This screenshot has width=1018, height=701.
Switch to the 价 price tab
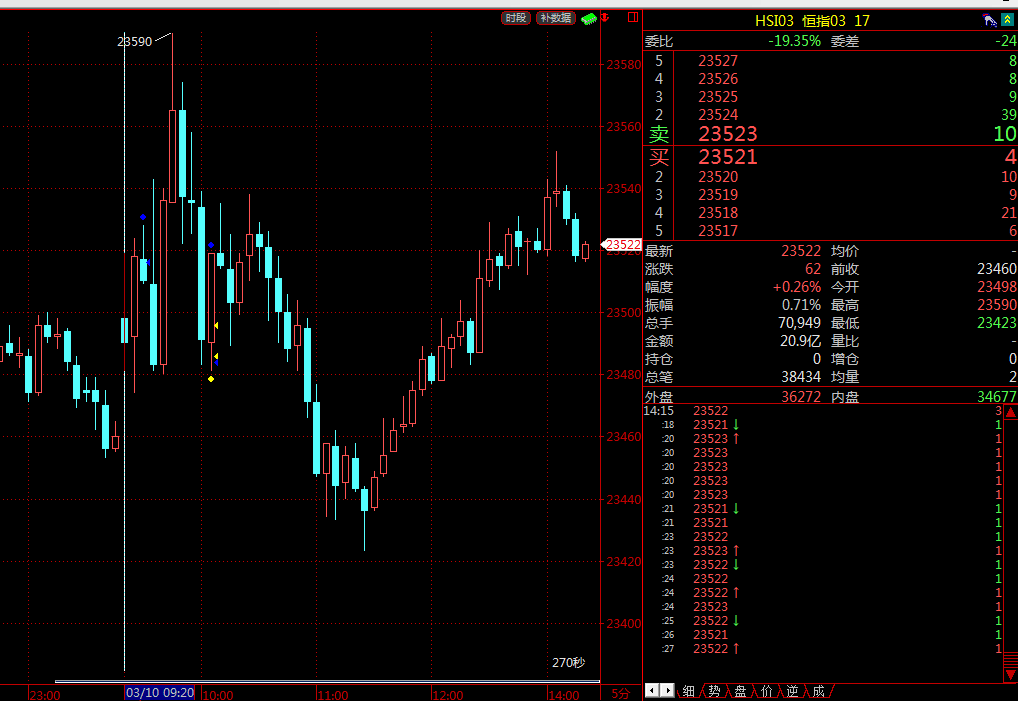click(x=766, y=691)
